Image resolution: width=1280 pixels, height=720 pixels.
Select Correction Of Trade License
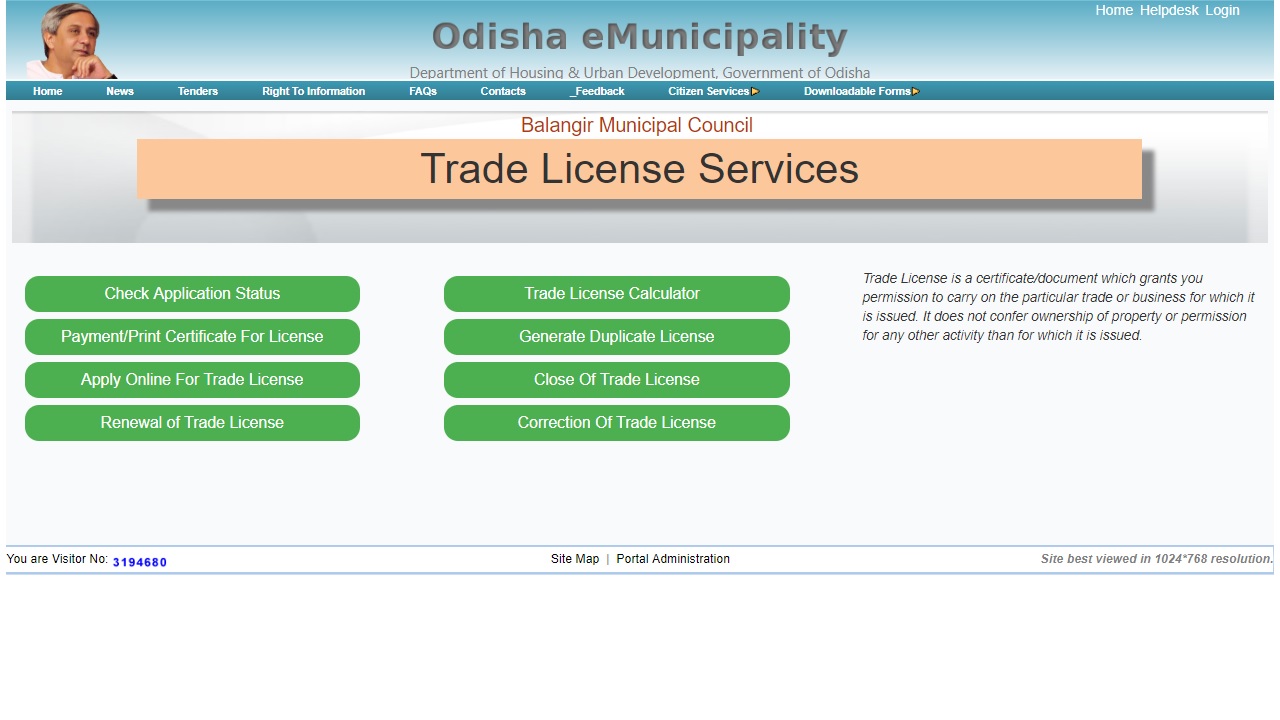(x=616, y=423)
